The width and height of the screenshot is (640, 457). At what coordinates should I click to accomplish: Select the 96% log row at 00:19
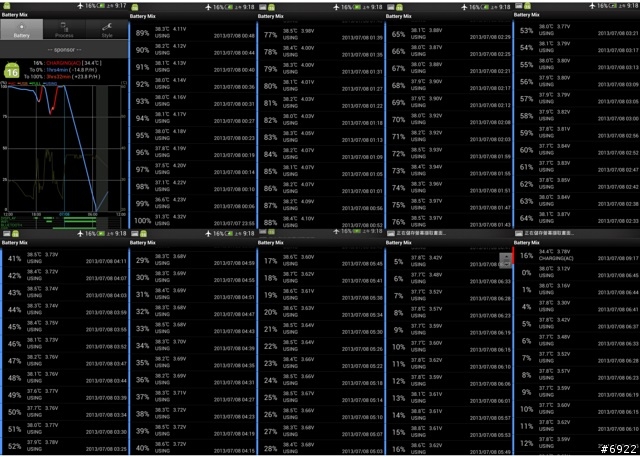click(x=193, y=152)
